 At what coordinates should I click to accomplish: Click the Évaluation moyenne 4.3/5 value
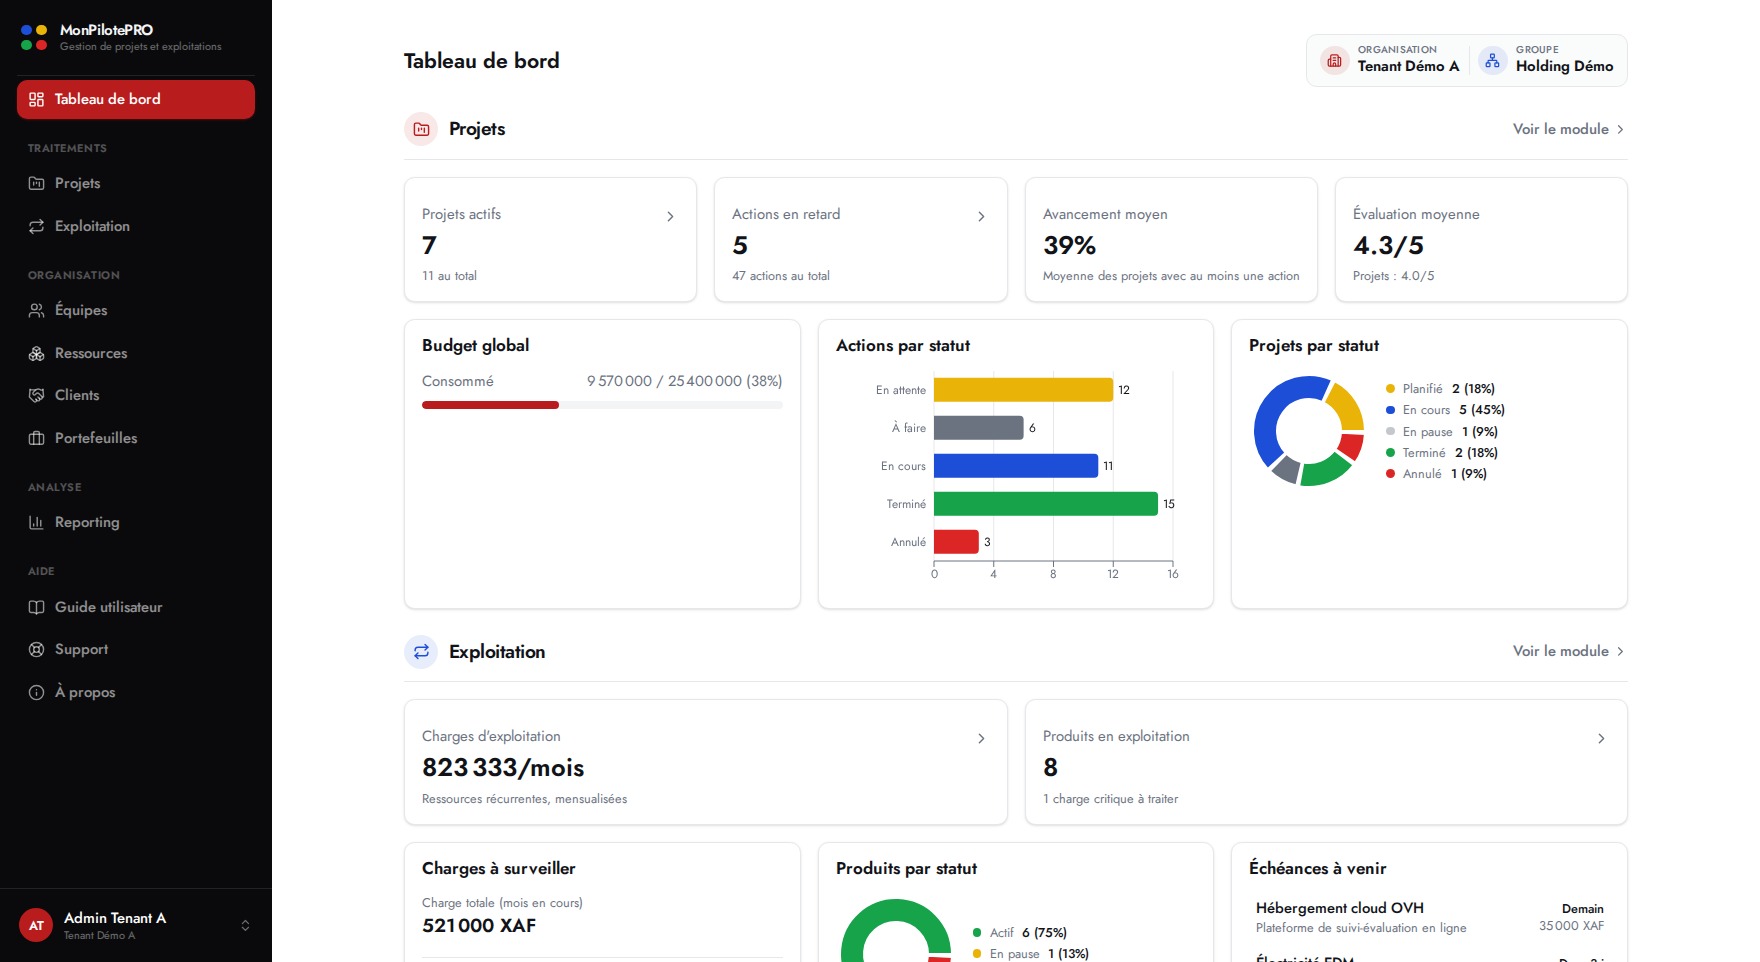pyautogui.click(x=1388, y=245)
